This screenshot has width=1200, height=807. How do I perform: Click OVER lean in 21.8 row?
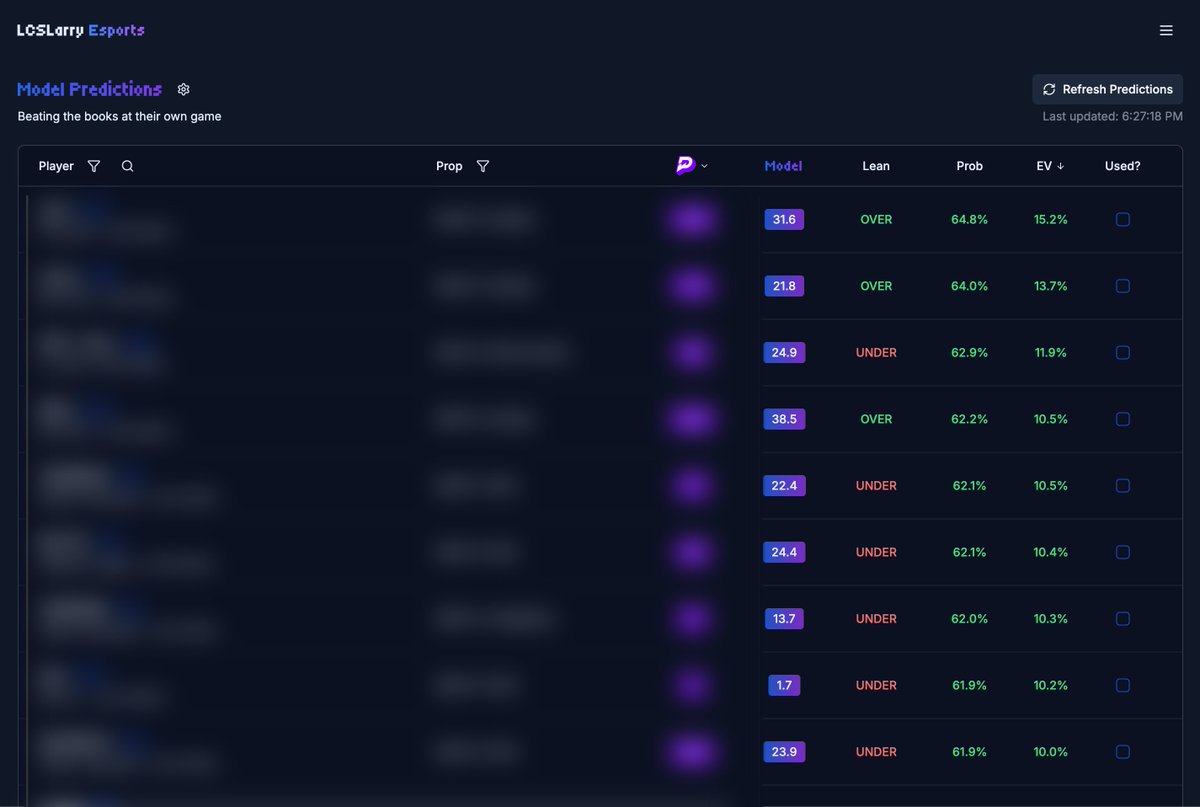(876, 286)
